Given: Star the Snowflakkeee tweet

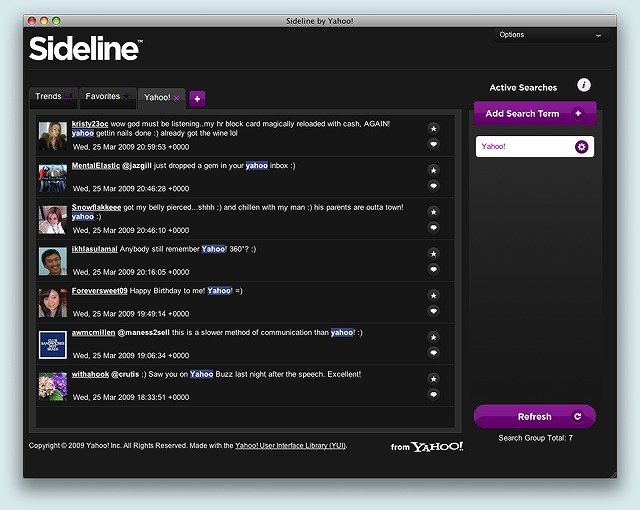Looking at the screenshot, I should tap(433, 212).
